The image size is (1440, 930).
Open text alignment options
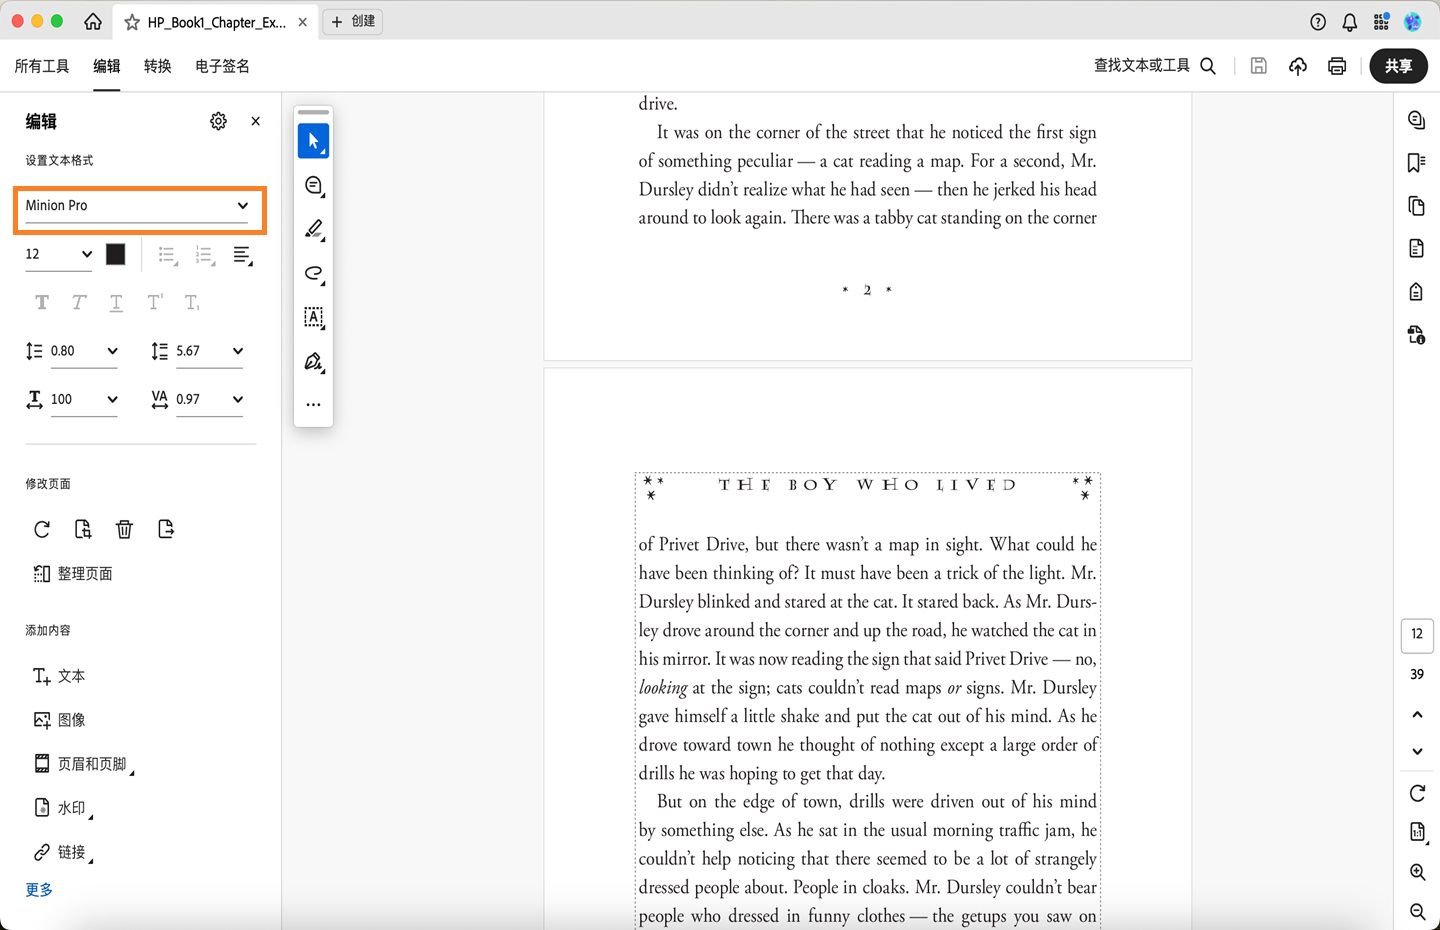pos(242,256)
